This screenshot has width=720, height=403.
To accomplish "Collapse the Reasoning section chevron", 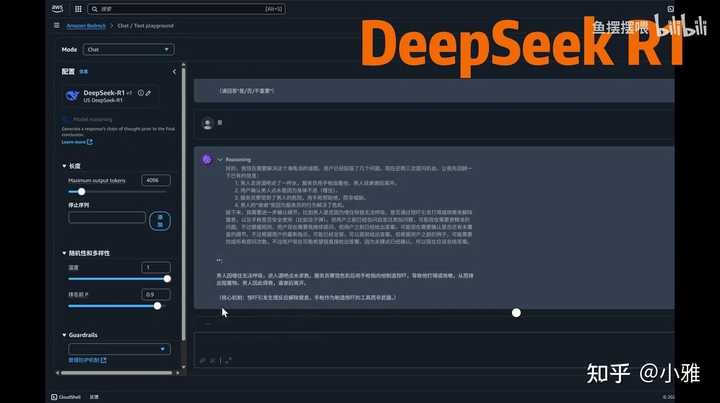I will (219, 159).
